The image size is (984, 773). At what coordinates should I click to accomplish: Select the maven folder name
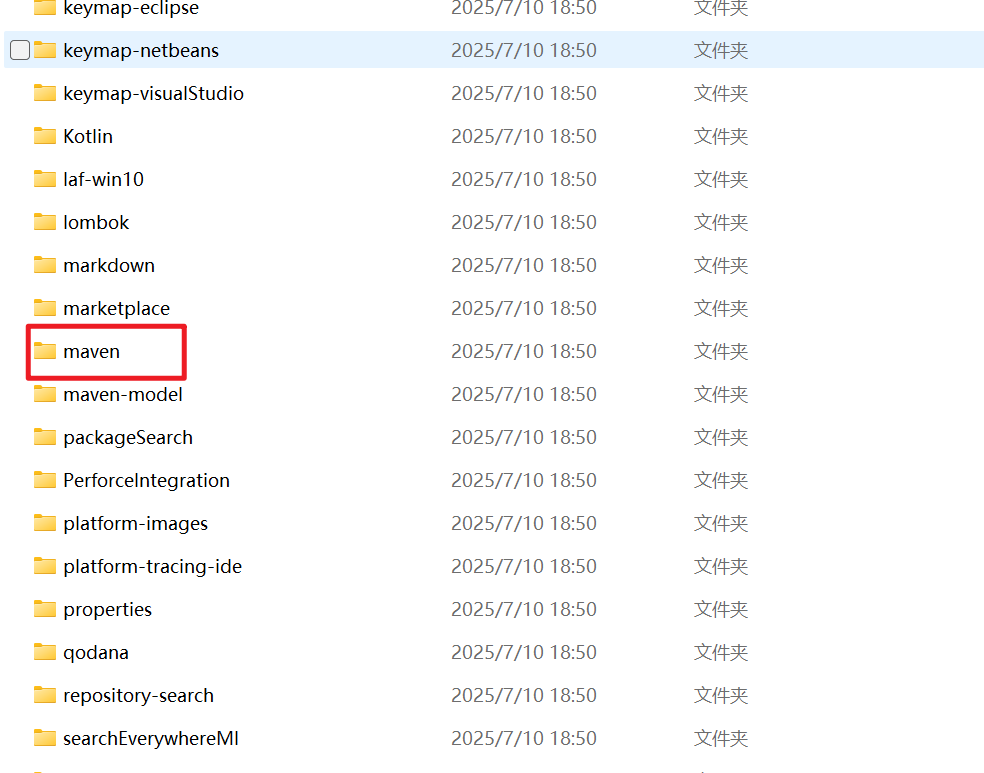click(92, 351)
